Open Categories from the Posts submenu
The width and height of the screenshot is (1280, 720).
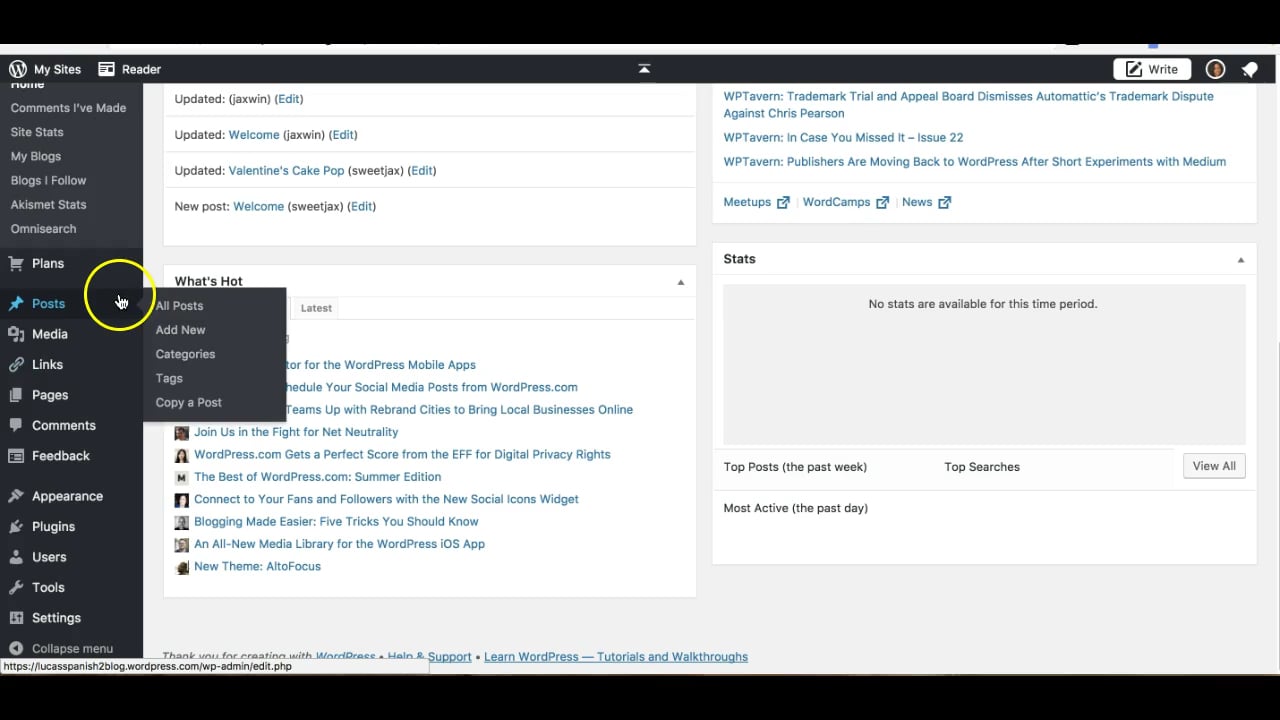tap(185, 354)
